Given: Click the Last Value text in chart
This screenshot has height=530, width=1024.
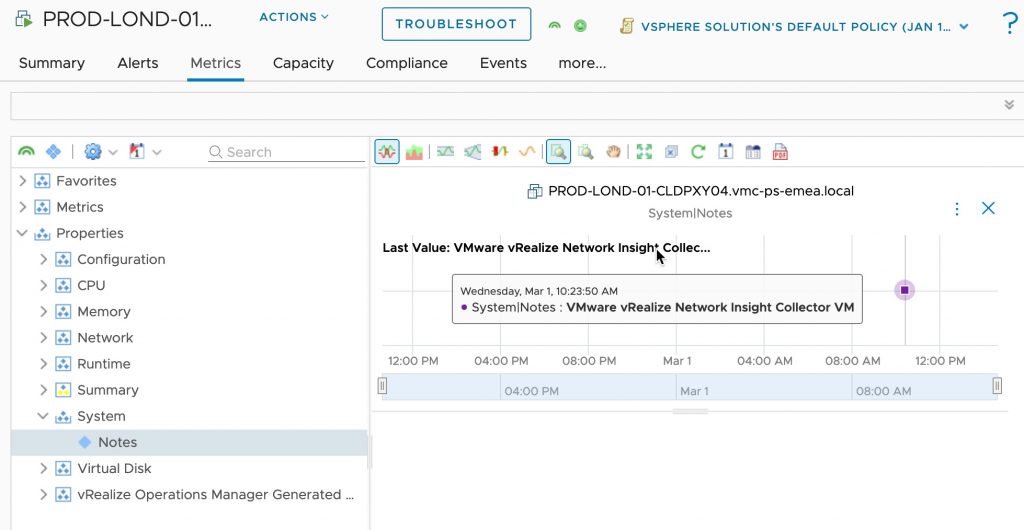Looking at the screenshot, I should click(547, 248).
